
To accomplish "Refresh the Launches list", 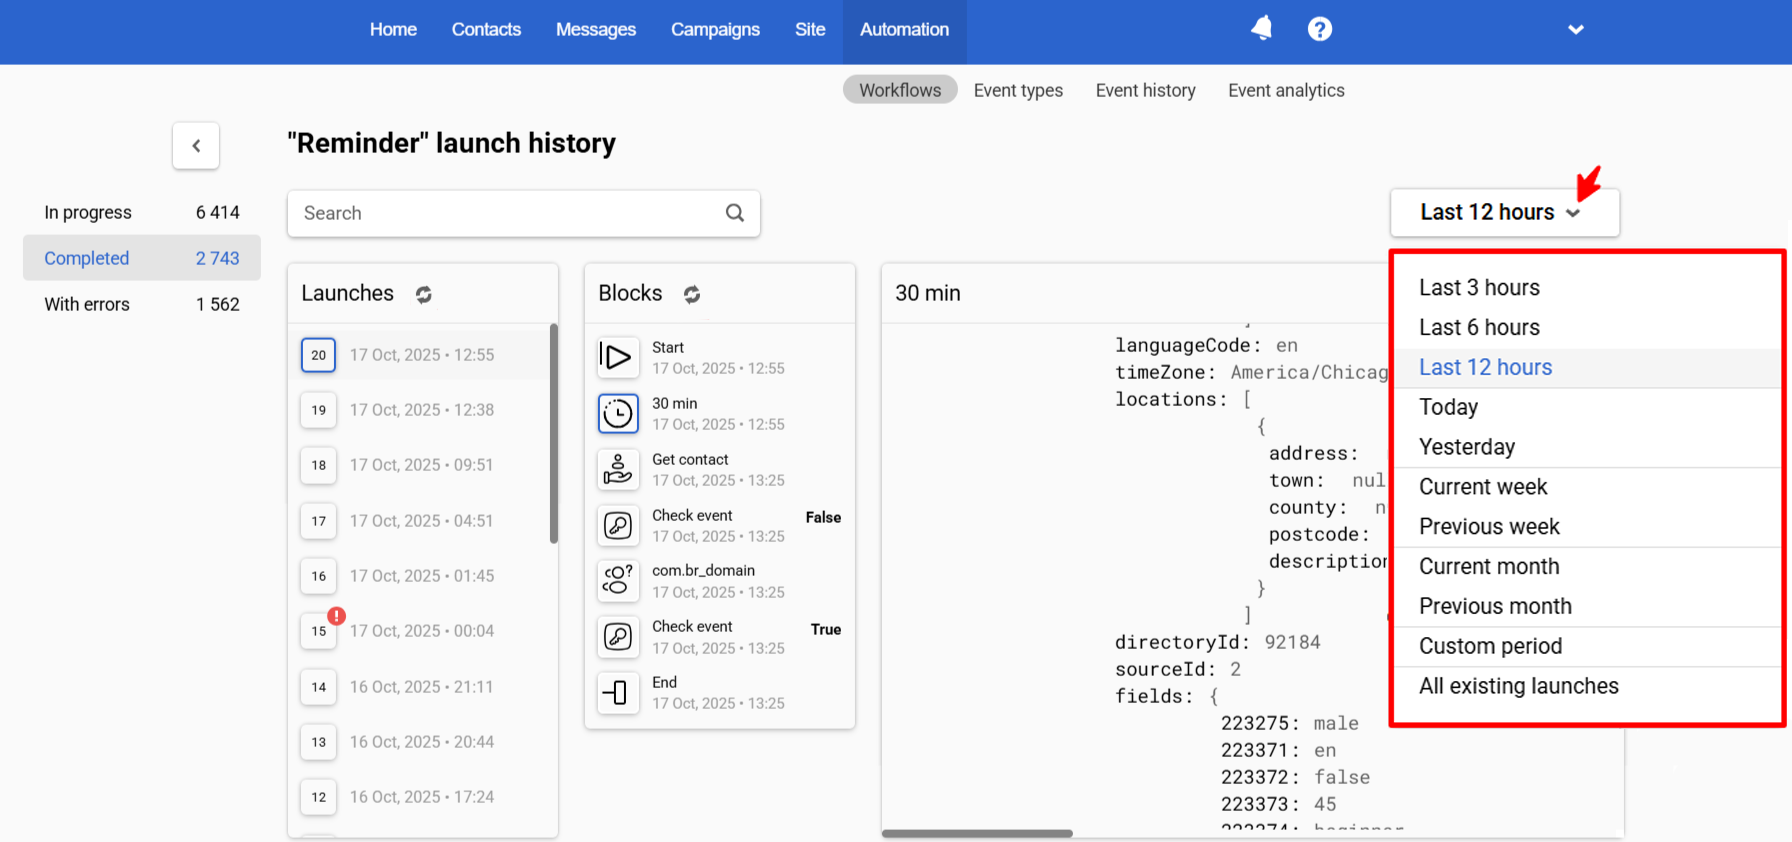I will coord(424,294).
